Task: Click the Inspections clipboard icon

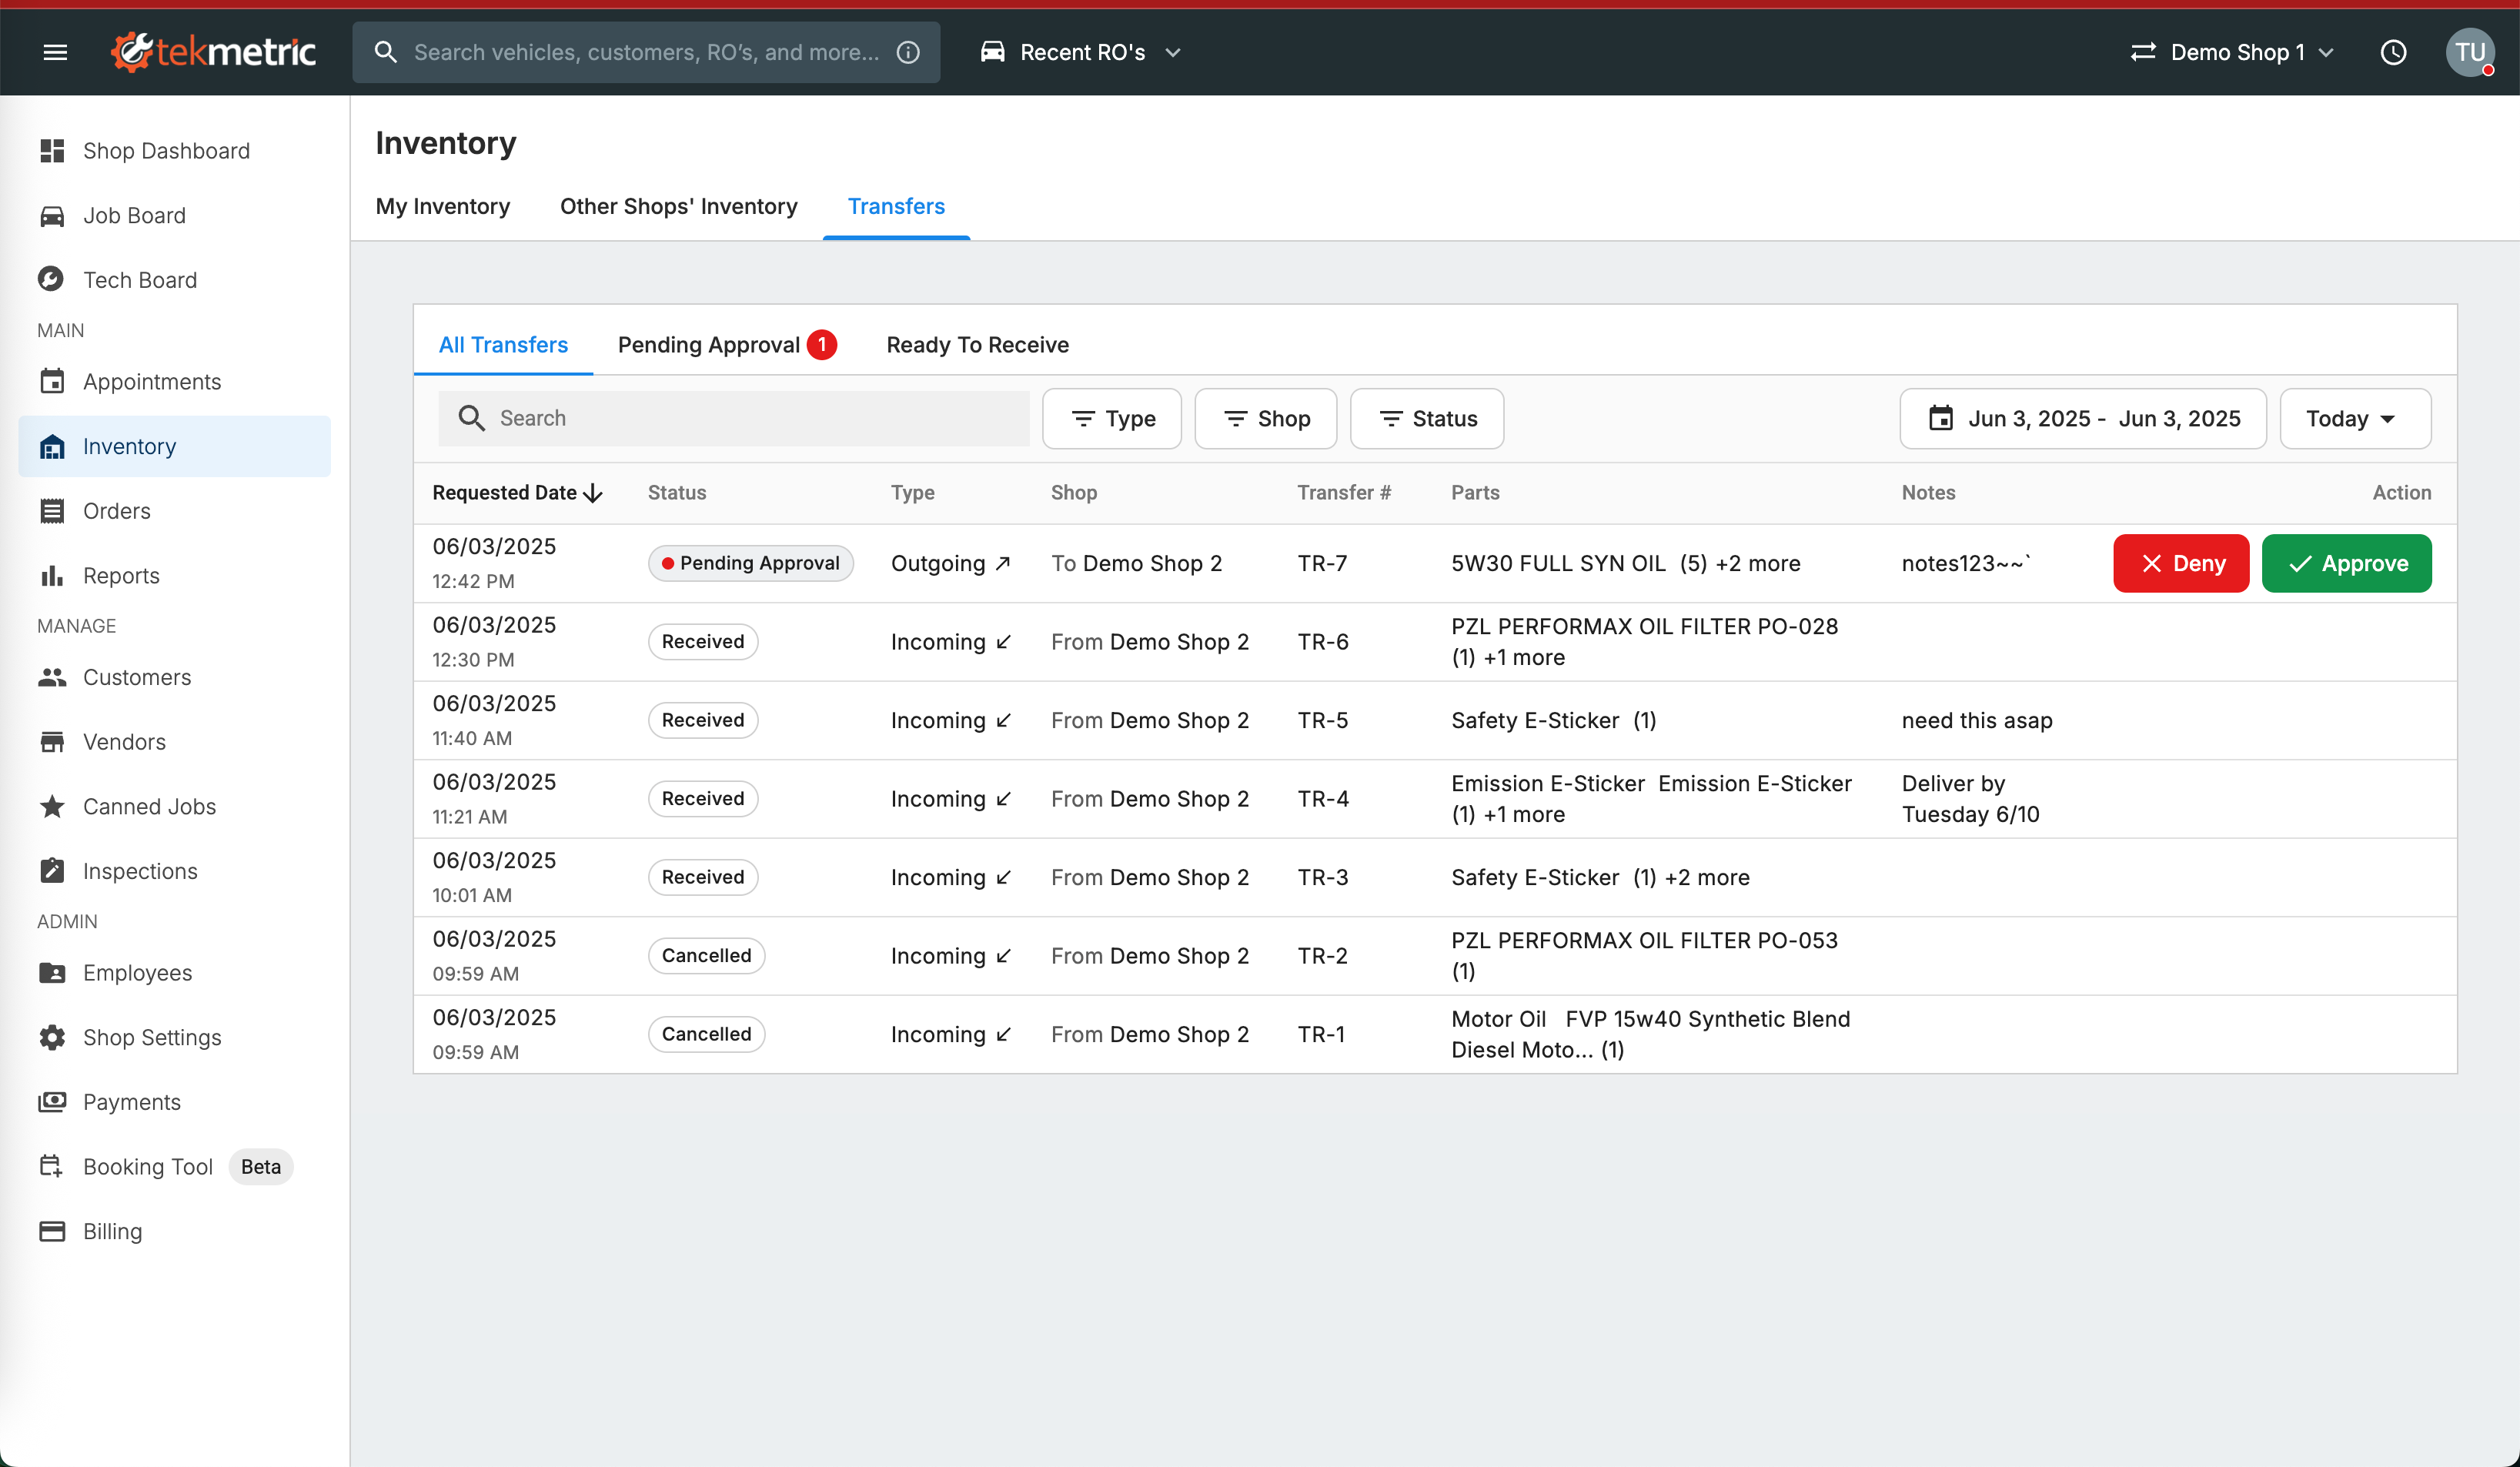Action: pyautogui.click(x=52, y=871)
